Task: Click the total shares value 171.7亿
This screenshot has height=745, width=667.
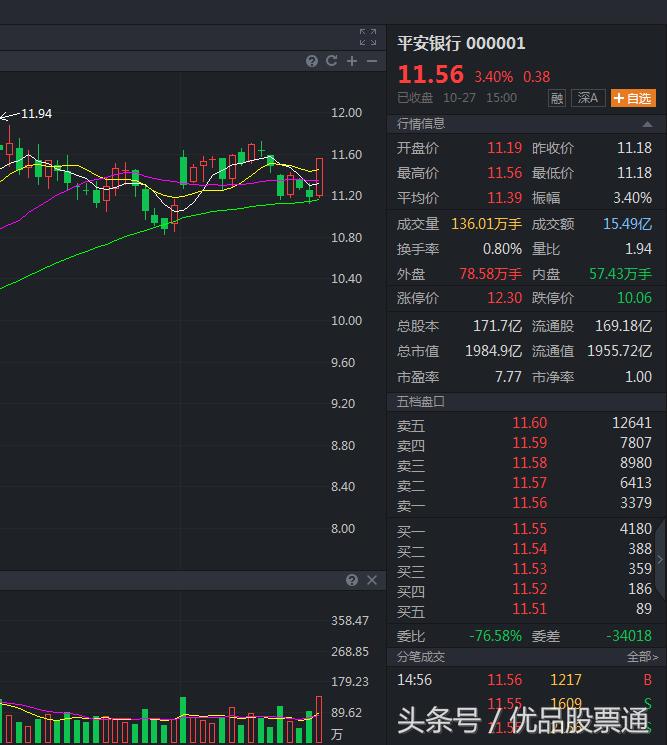Action: (x=497, y=326)
